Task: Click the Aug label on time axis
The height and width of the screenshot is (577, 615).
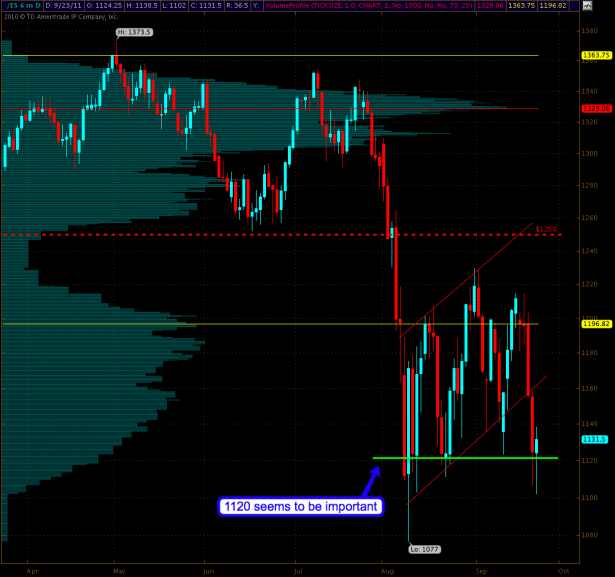Action: click(x=387, y=571)
